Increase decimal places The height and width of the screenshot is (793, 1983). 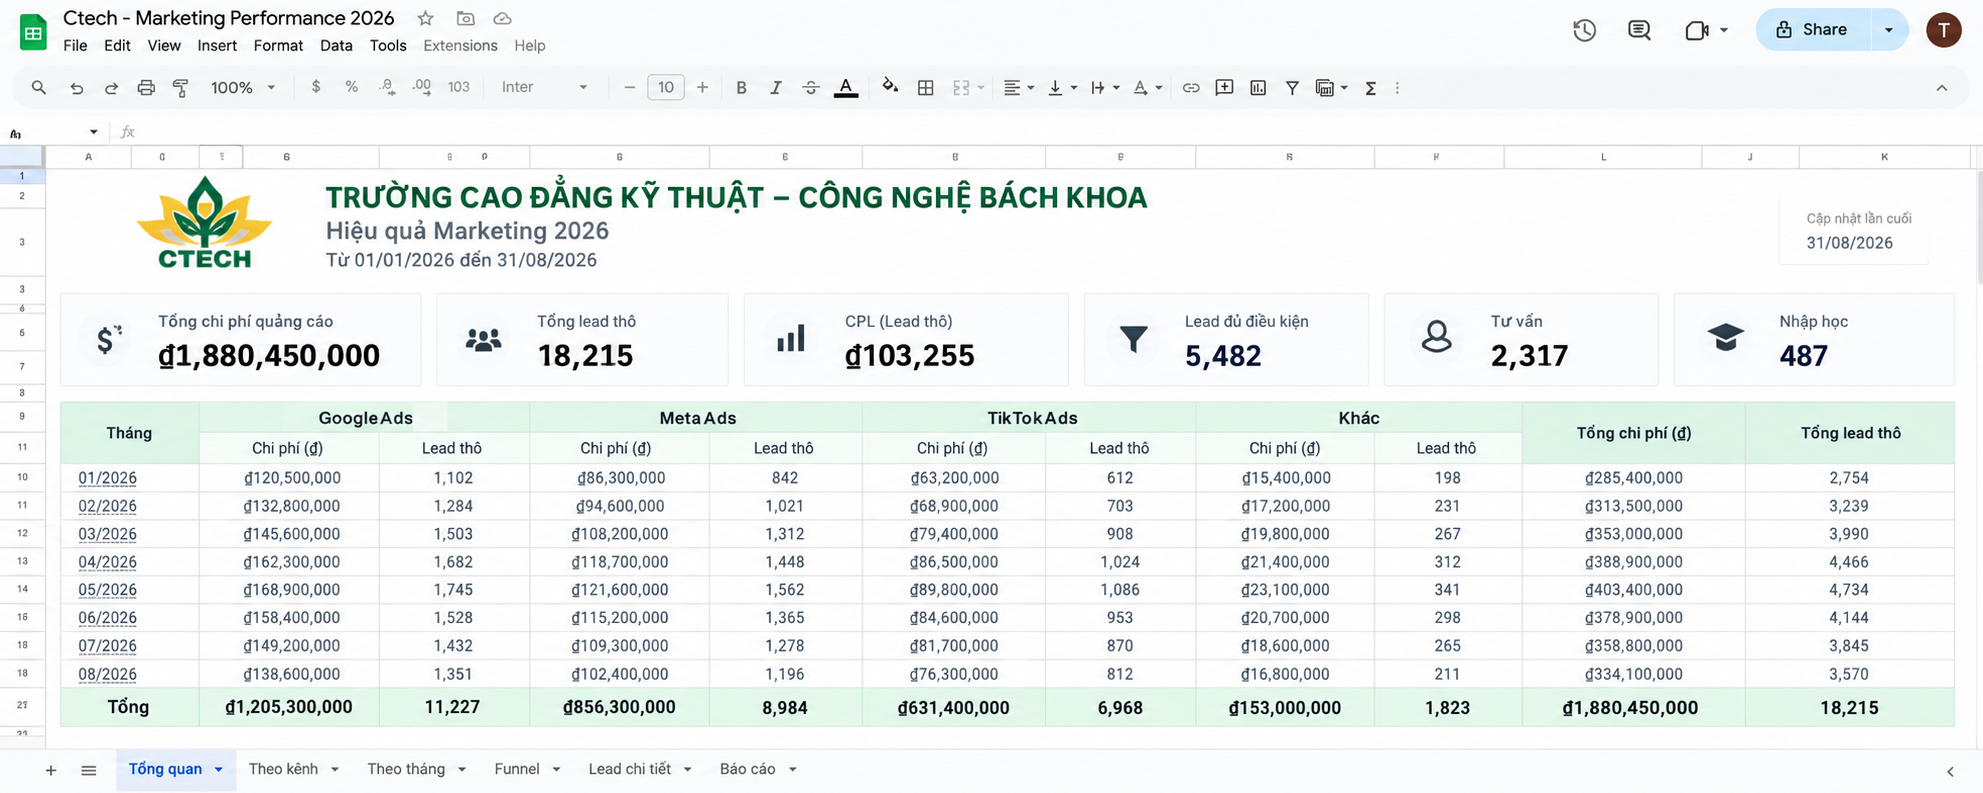pyautogui.click(x=422, y=87)
